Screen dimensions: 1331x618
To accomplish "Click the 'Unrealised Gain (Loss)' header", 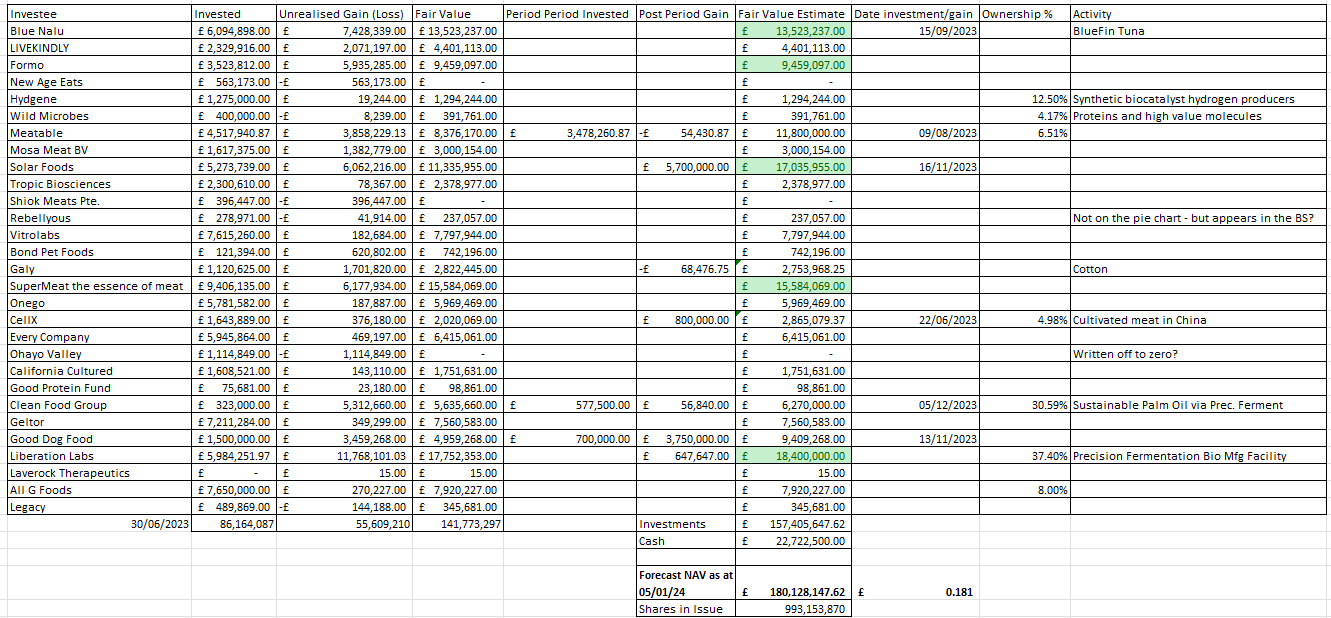I will point(344,14).
